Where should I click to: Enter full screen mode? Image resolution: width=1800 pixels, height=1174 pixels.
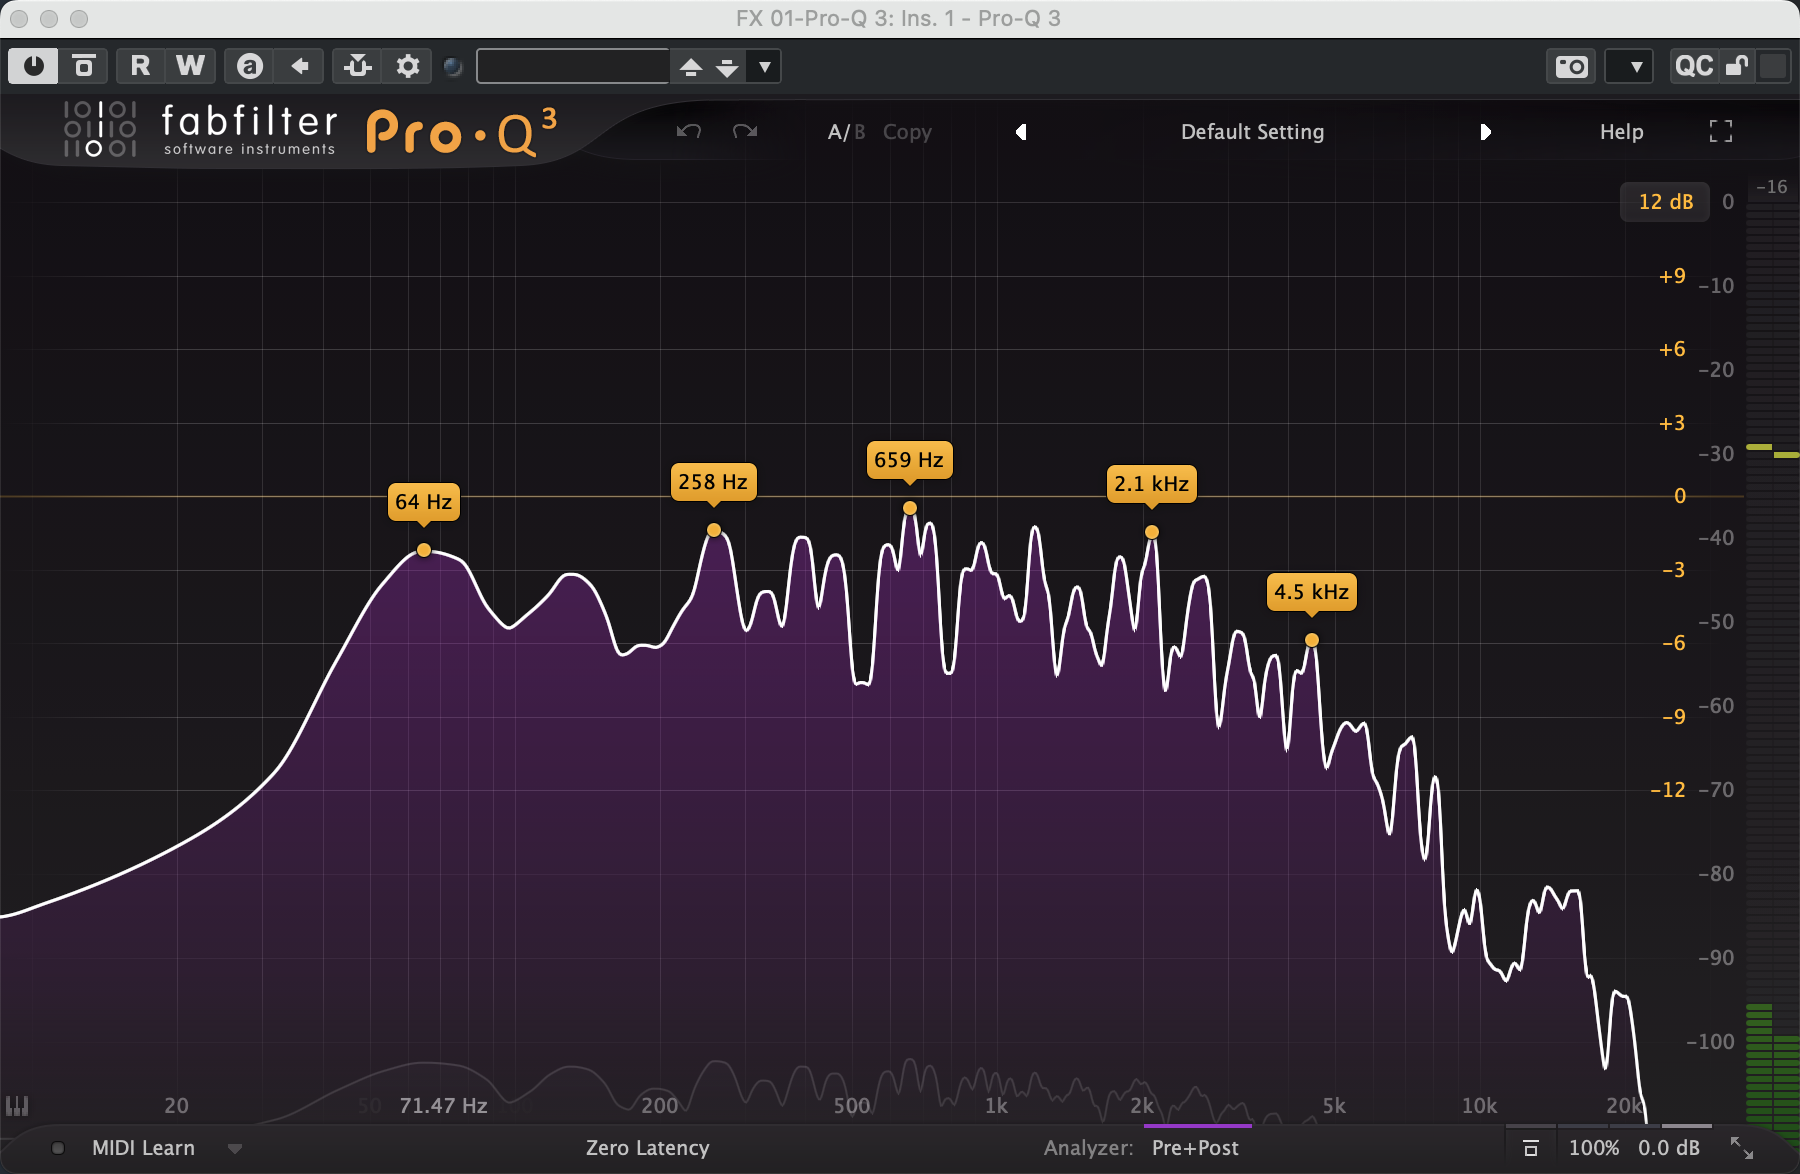tap(1721, 131)
